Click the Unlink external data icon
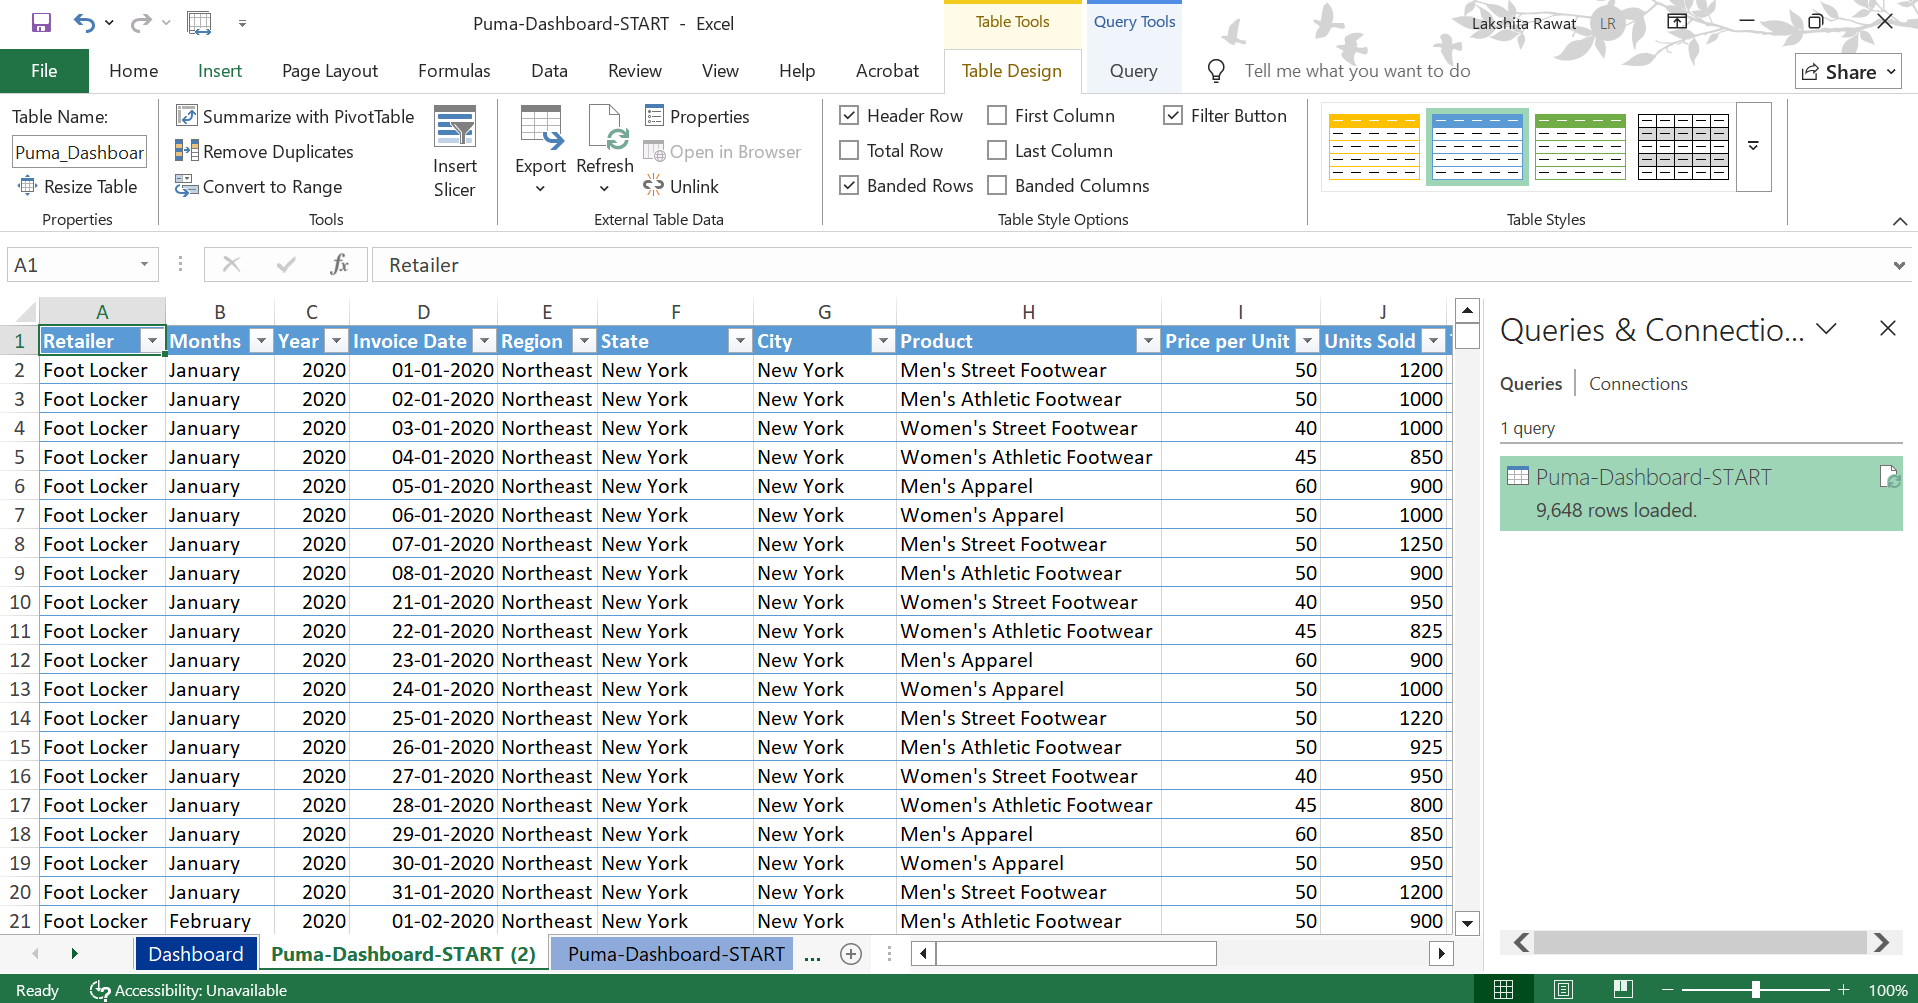Viewport: 1918px width, 1003px height. pos(654,186)
